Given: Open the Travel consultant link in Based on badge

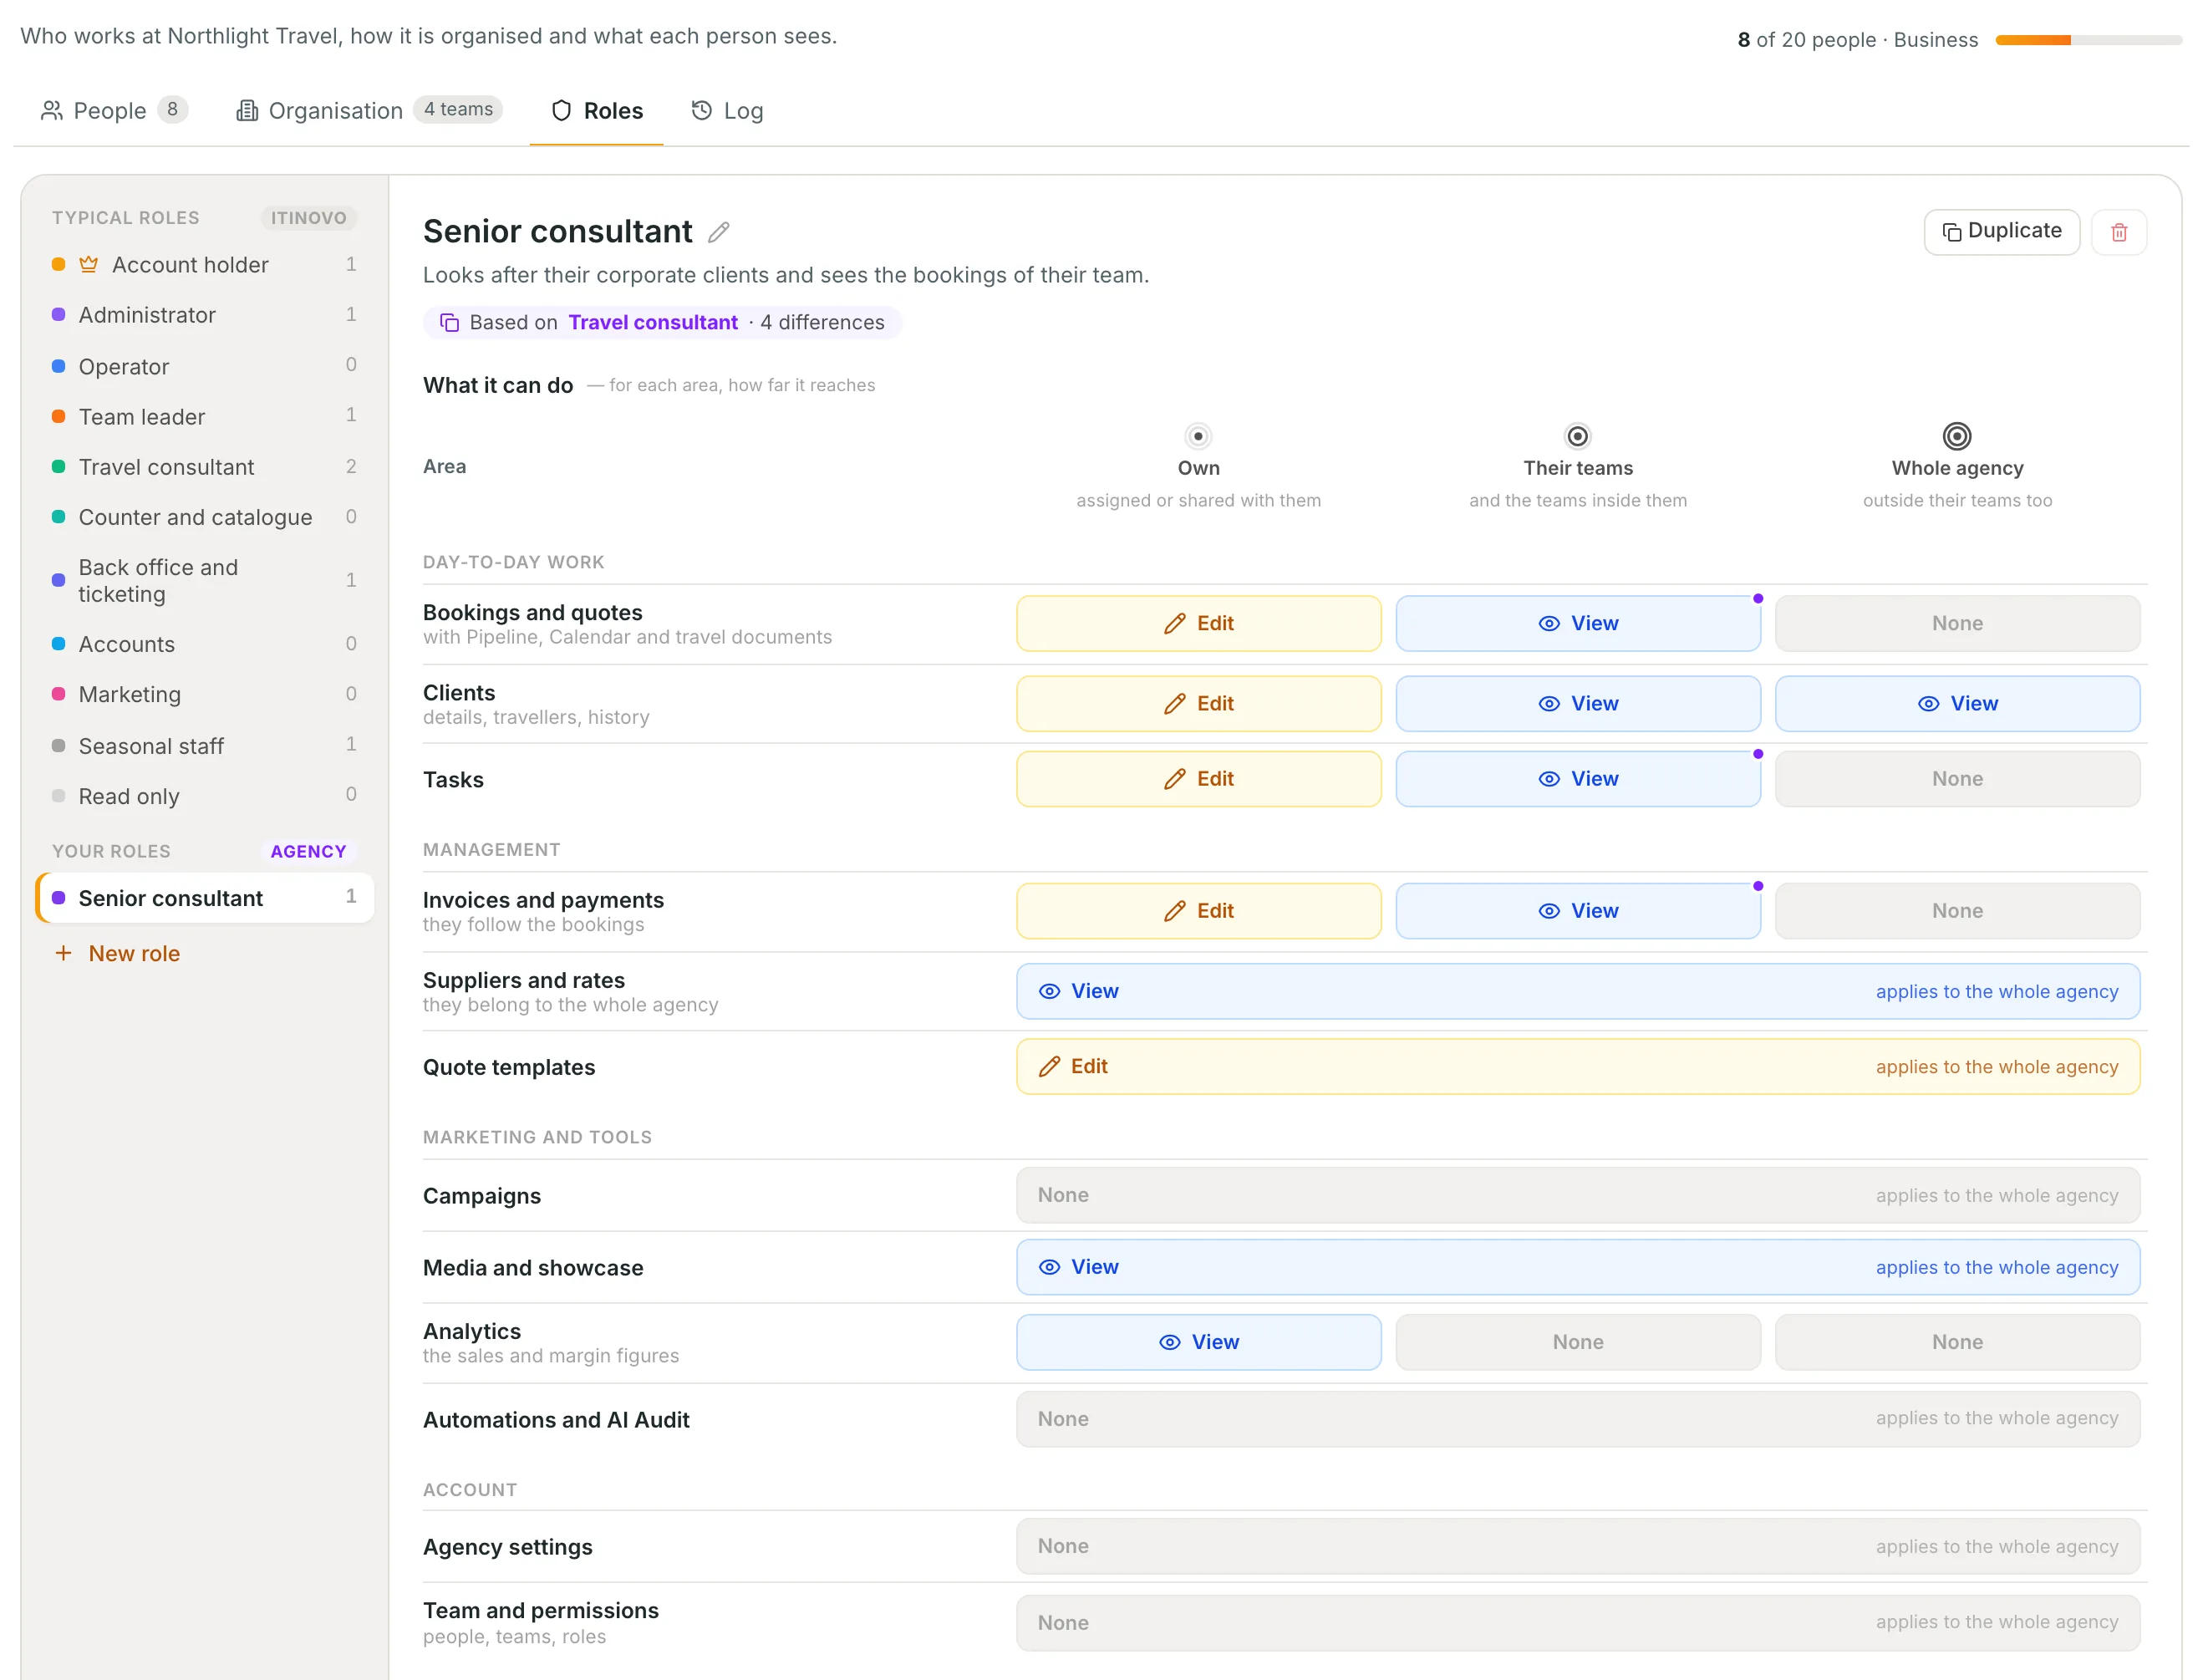Looking at the screenshot, I should click(x=652, y=322).
